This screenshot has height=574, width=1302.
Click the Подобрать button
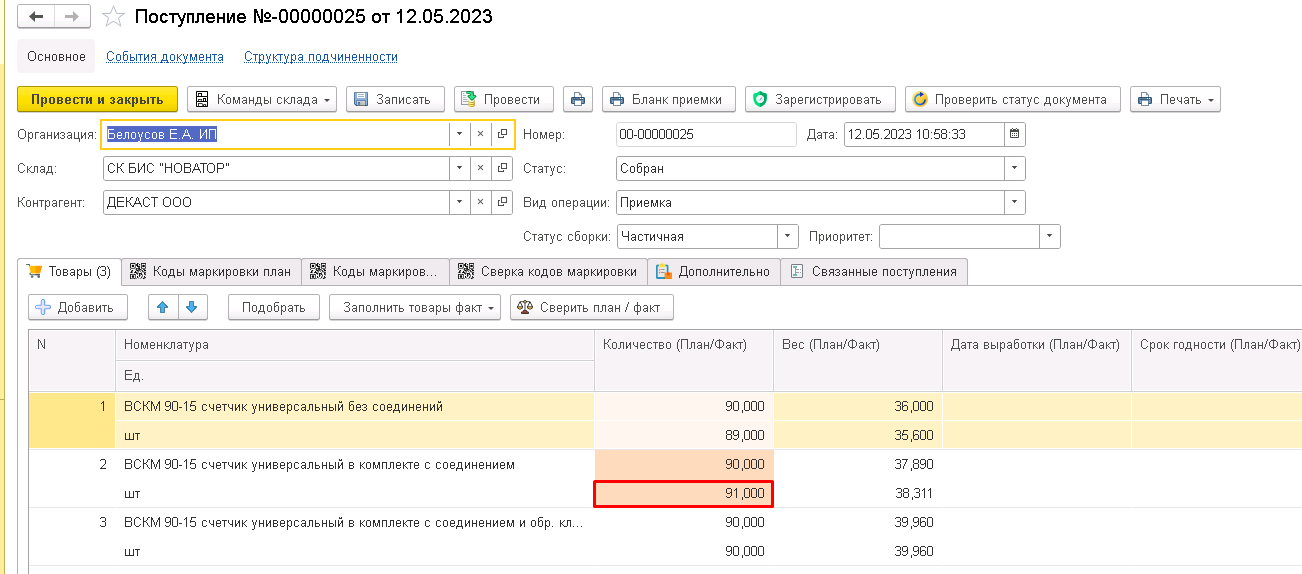(x=273, y=307)
